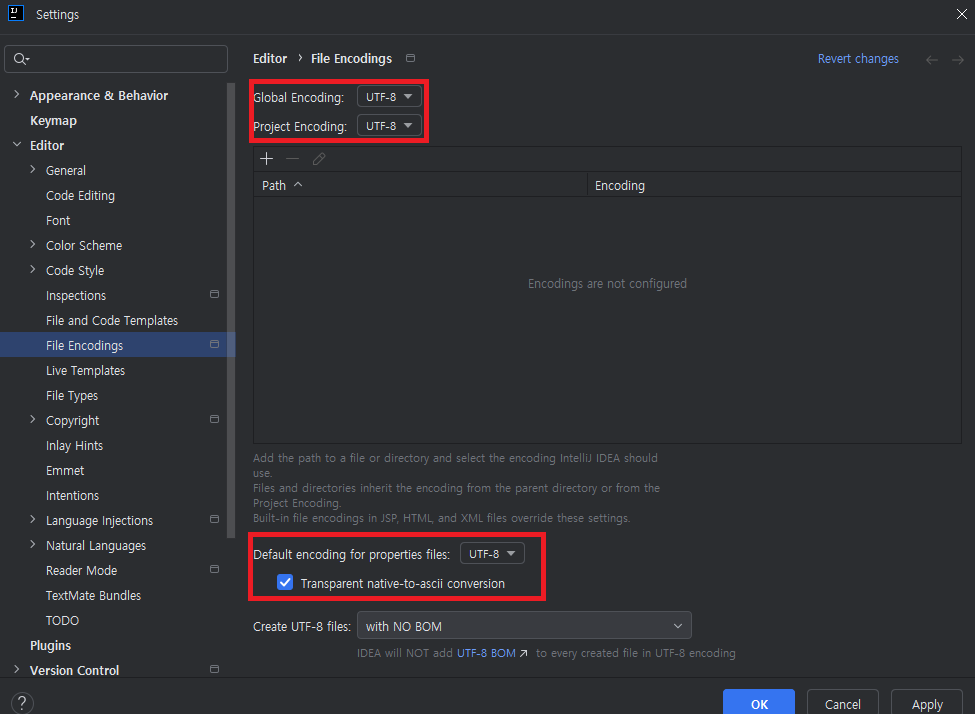Screen dimensions: 975x714
Task: Expand Language Injections node
Action: point(33,519)
